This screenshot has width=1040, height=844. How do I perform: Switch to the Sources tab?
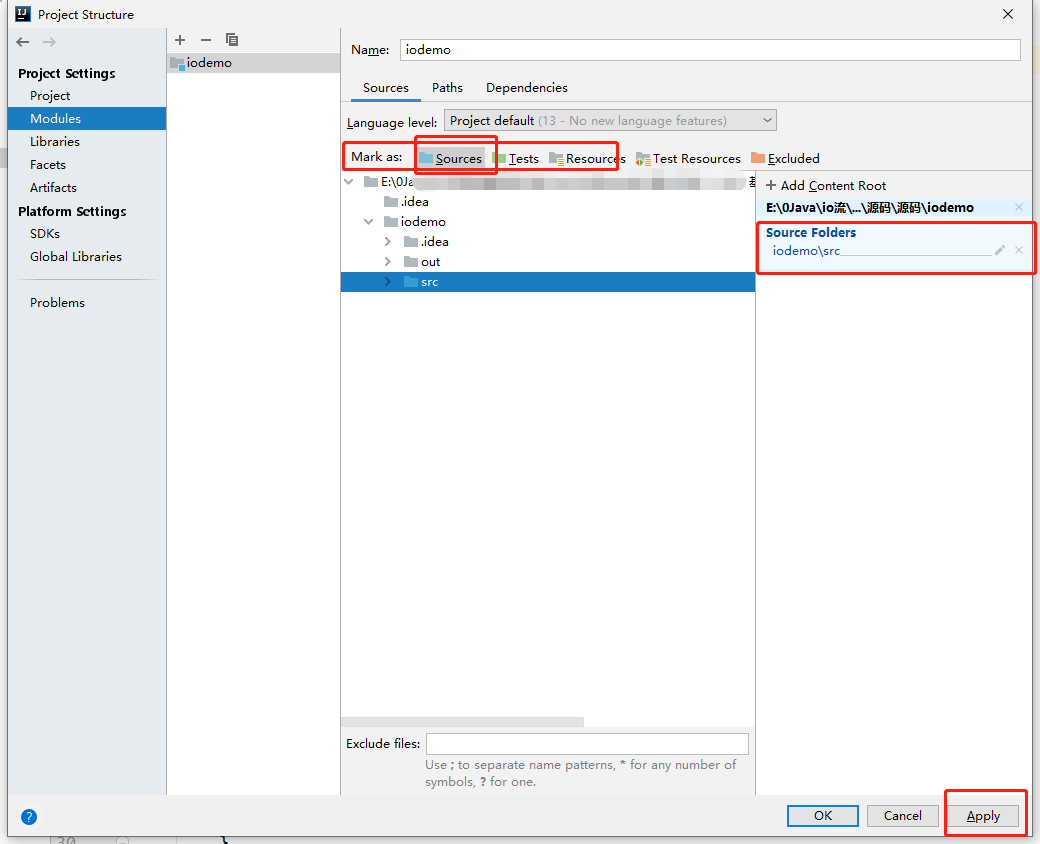pyautogui.click(x=385, y=88)
